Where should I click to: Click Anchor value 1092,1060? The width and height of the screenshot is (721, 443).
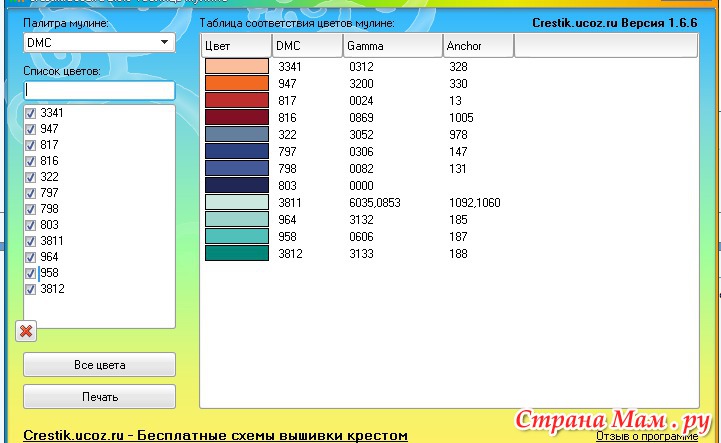[x=475, y=203]
